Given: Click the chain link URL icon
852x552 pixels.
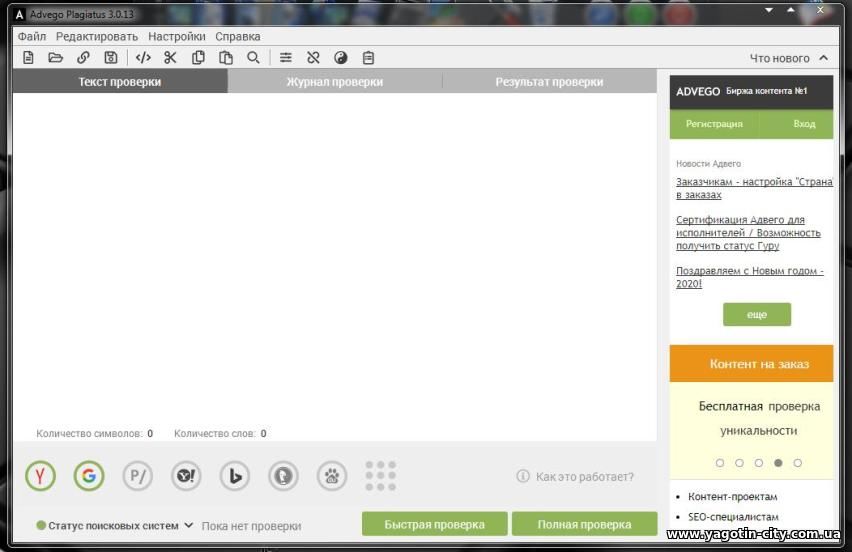Looking at the screenshot, I should 83,58.
